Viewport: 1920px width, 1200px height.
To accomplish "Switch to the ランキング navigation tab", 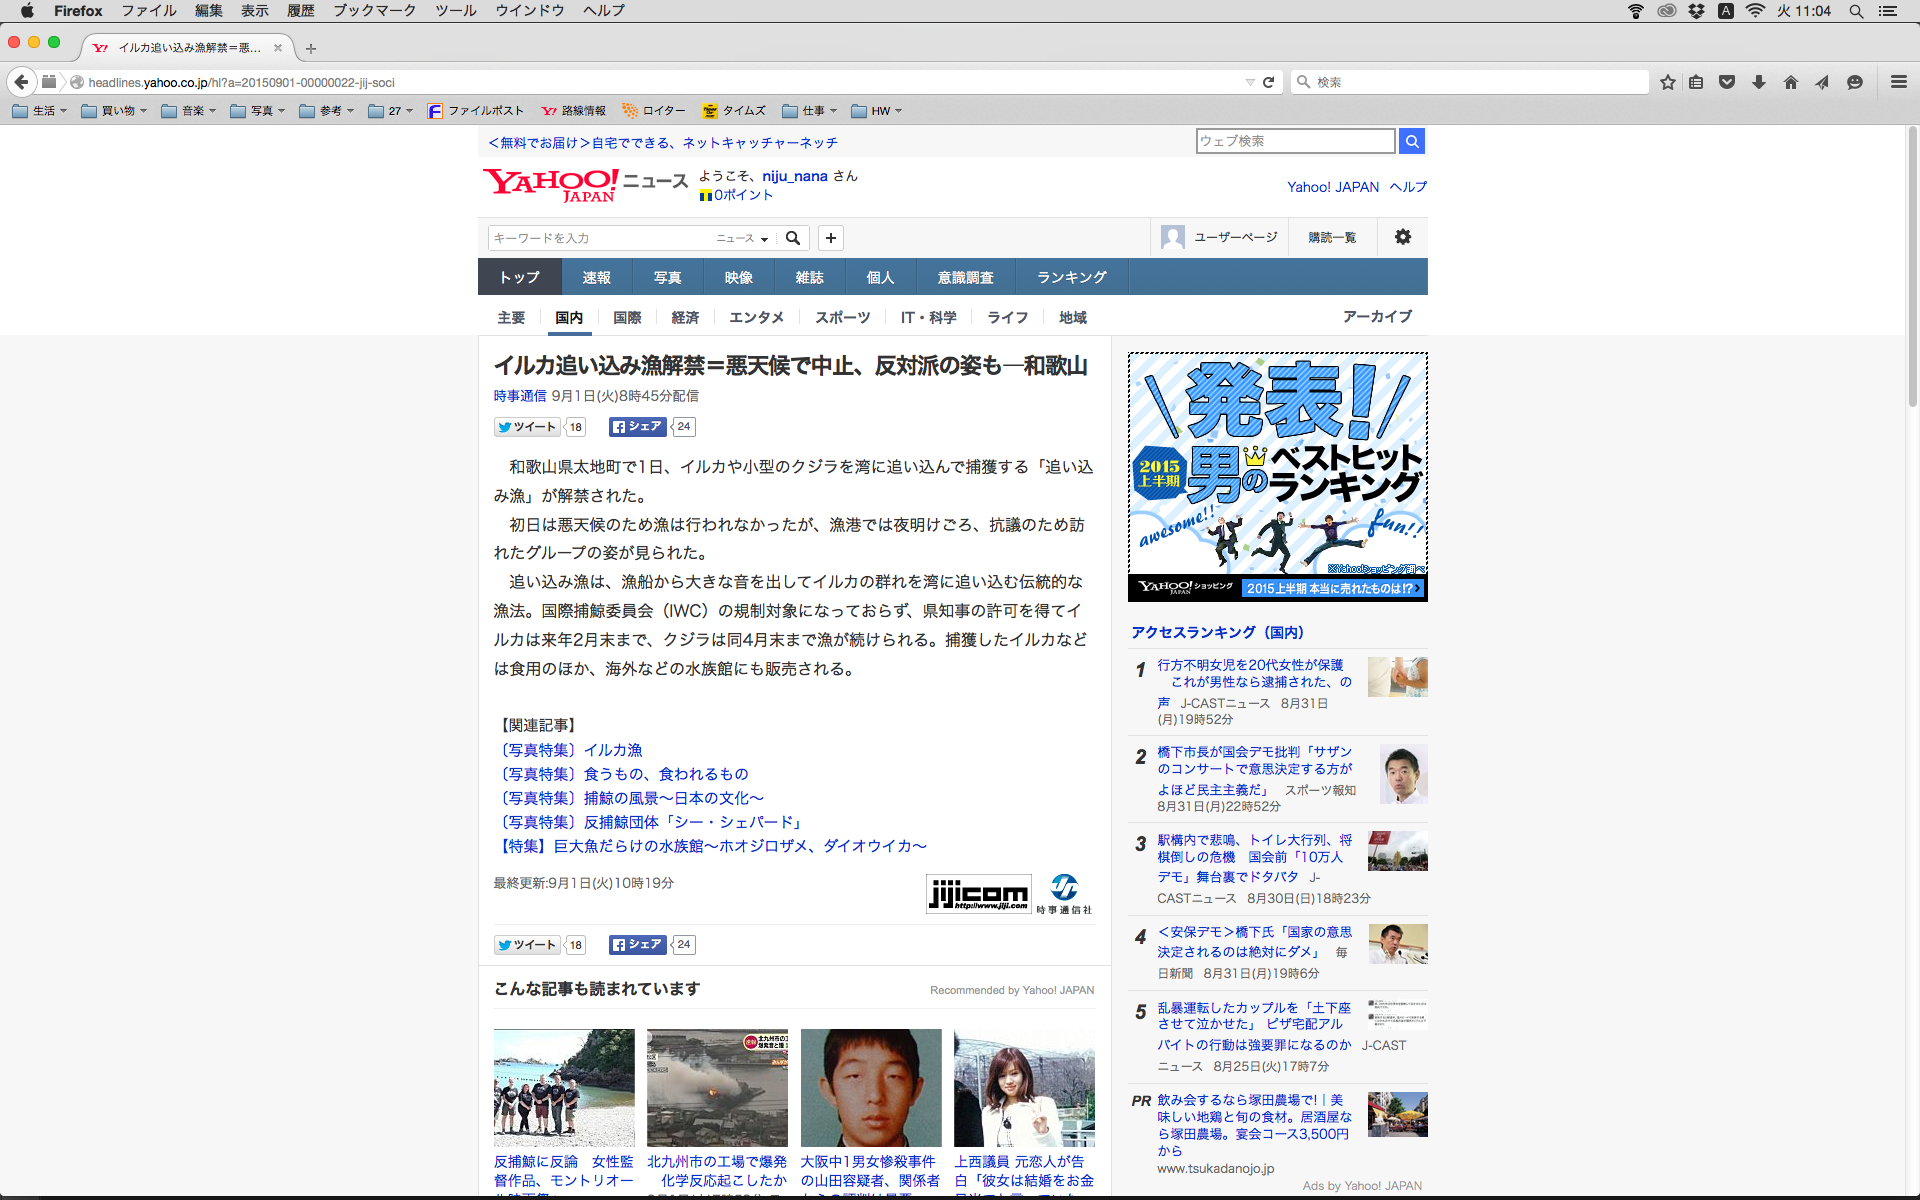I will coord(1071,277).
